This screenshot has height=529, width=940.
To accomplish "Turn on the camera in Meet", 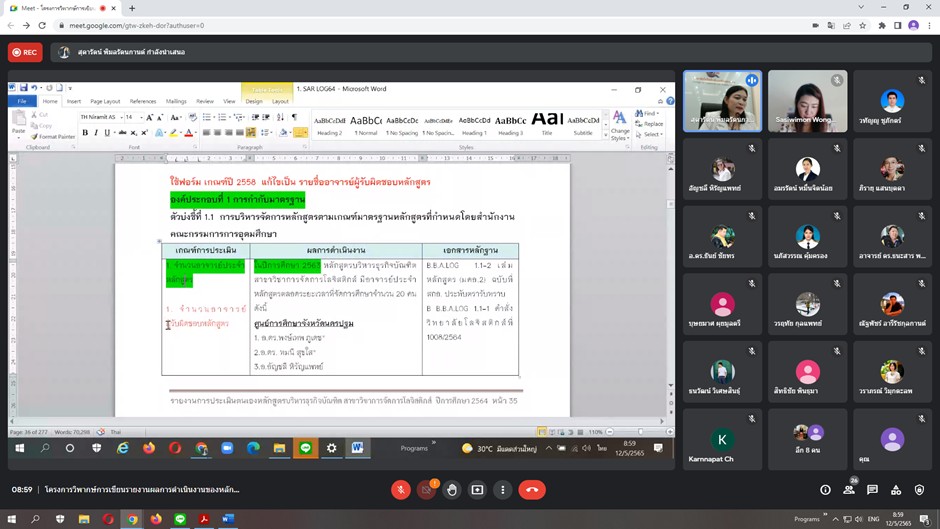I will click(x=426, y=490).
